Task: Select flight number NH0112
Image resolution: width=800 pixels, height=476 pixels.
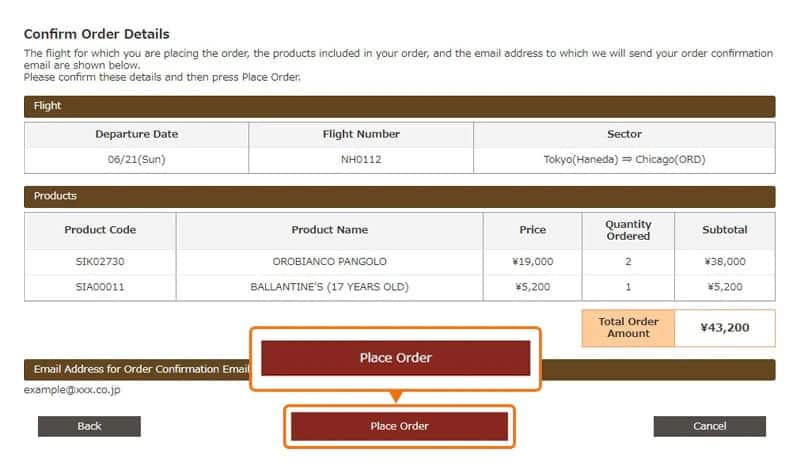Action: point(361,160)
